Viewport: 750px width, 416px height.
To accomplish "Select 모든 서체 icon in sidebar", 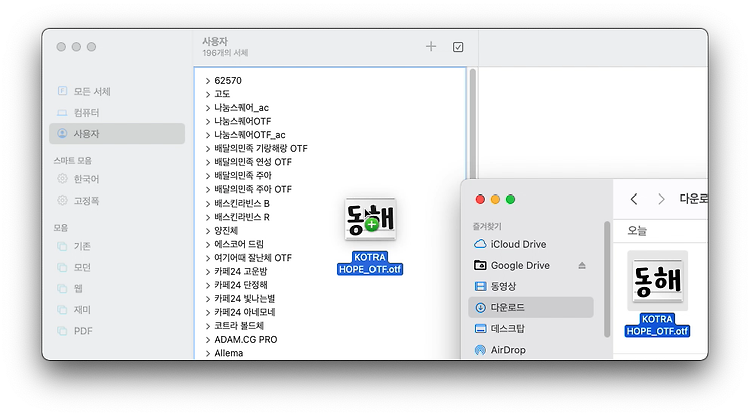I will coord(62,91).
